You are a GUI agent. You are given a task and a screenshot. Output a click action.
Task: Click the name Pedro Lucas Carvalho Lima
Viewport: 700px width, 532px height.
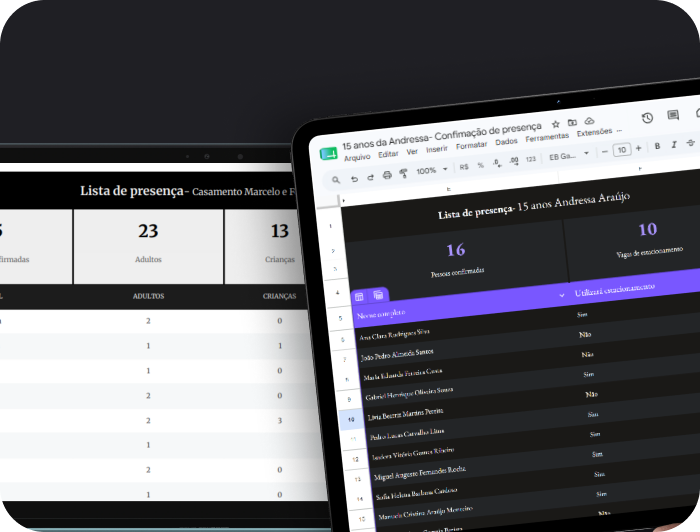pos(407,434)
